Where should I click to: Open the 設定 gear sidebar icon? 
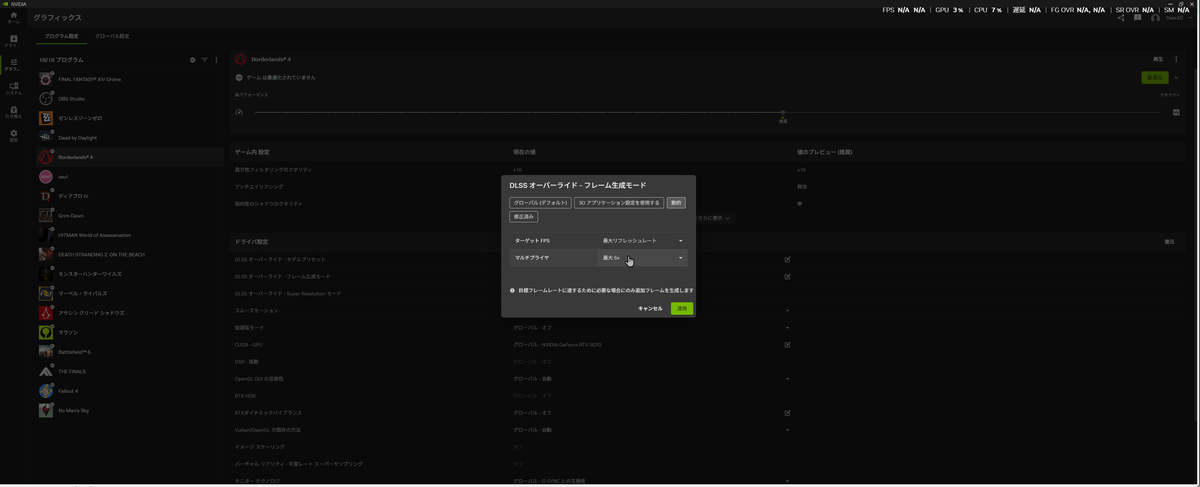pyautogui.click(x=13, y=135)
